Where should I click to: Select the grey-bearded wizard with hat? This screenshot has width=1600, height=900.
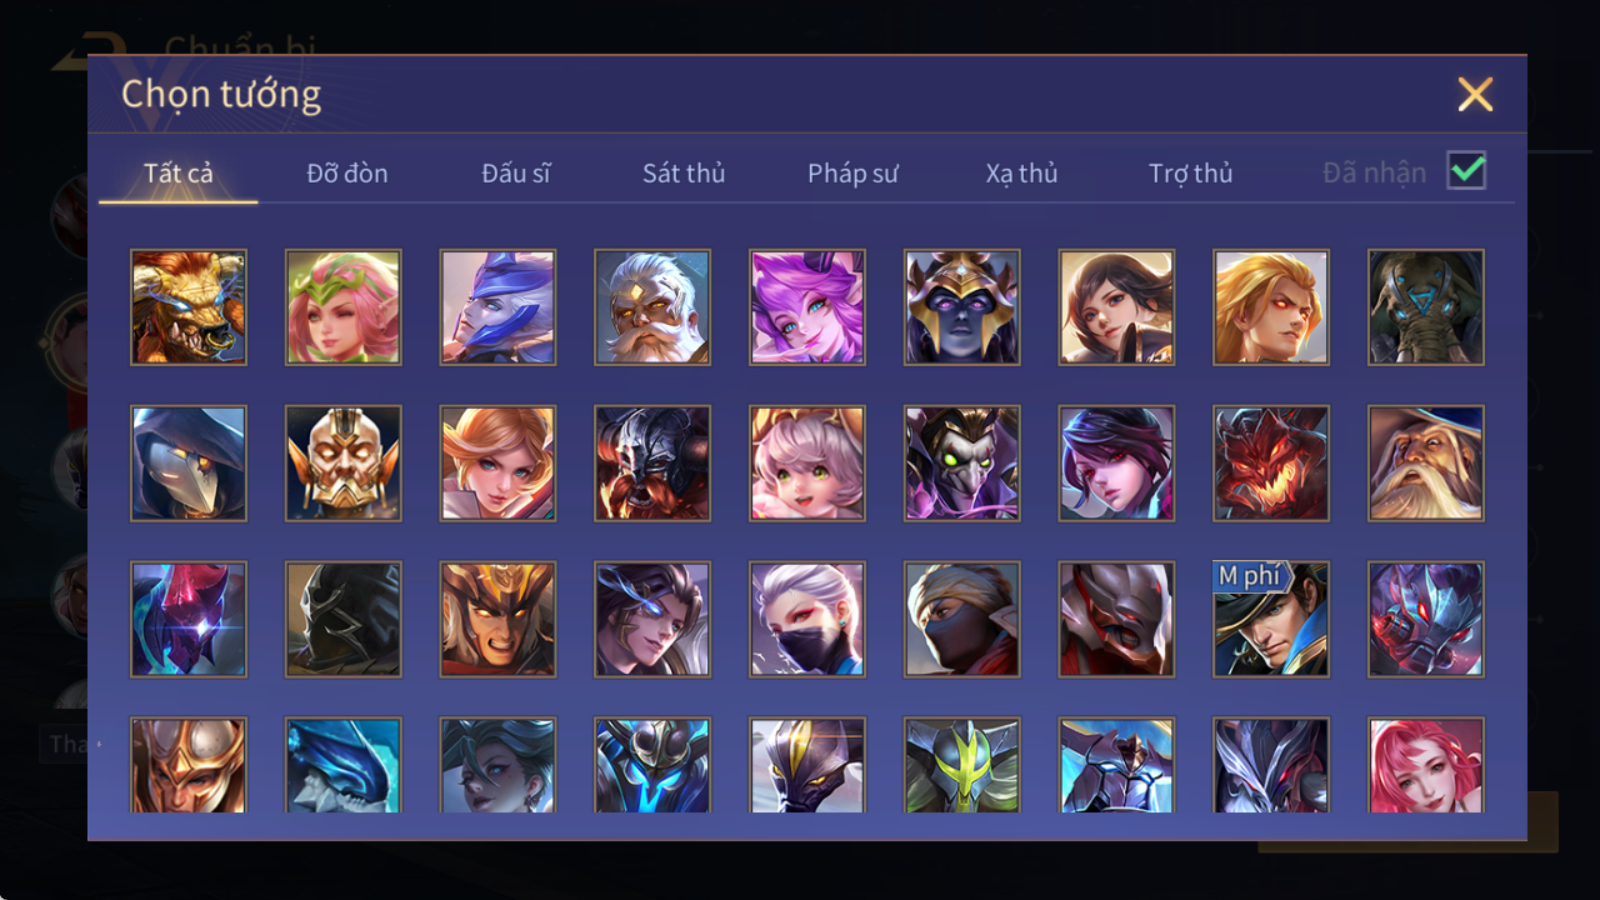point(1426,463)
